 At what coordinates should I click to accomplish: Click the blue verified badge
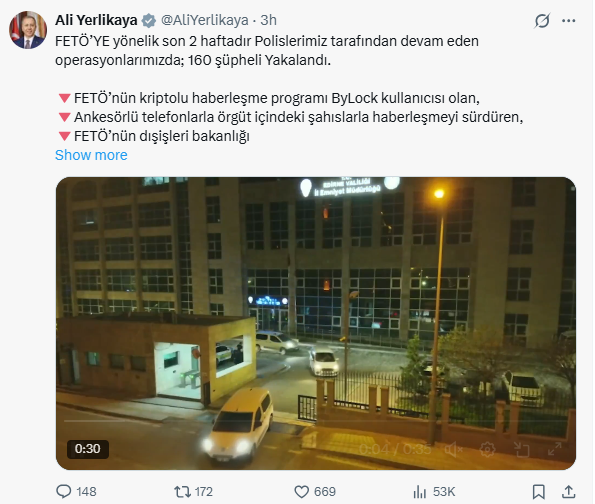148,20
